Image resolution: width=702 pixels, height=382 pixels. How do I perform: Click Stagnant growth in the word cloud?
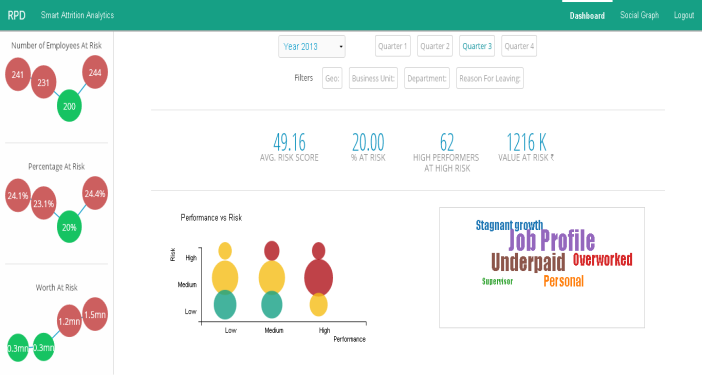point(509,225)
